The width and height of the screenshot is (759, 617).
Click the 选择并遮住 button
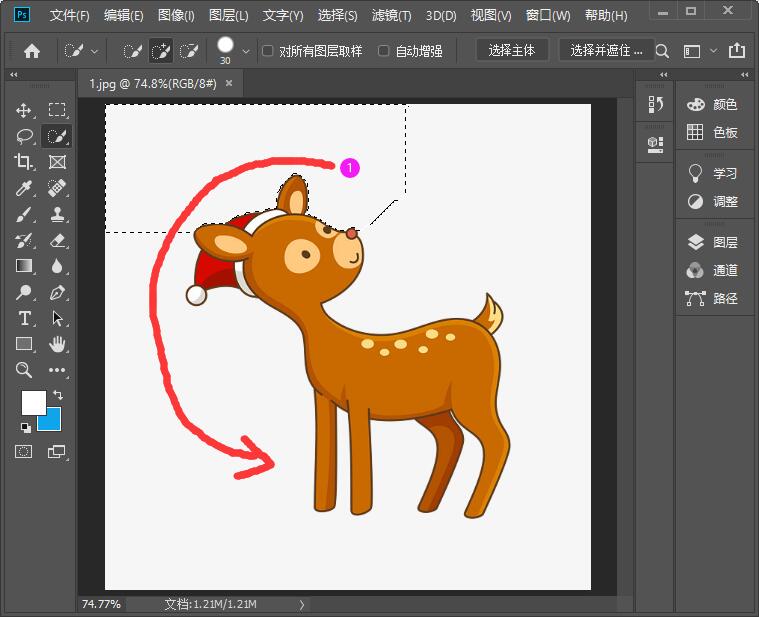point(607,50)
